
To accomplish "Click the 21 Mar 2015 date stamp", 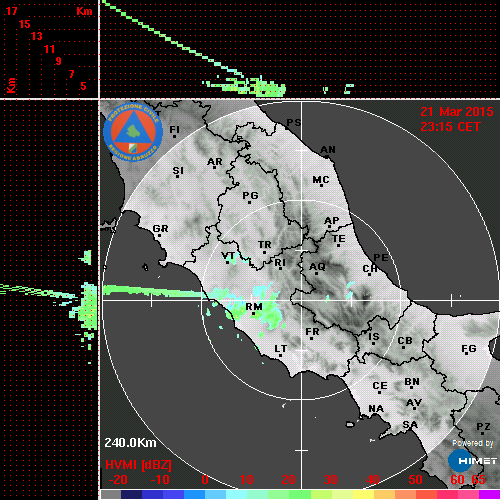I will (457, 112).
